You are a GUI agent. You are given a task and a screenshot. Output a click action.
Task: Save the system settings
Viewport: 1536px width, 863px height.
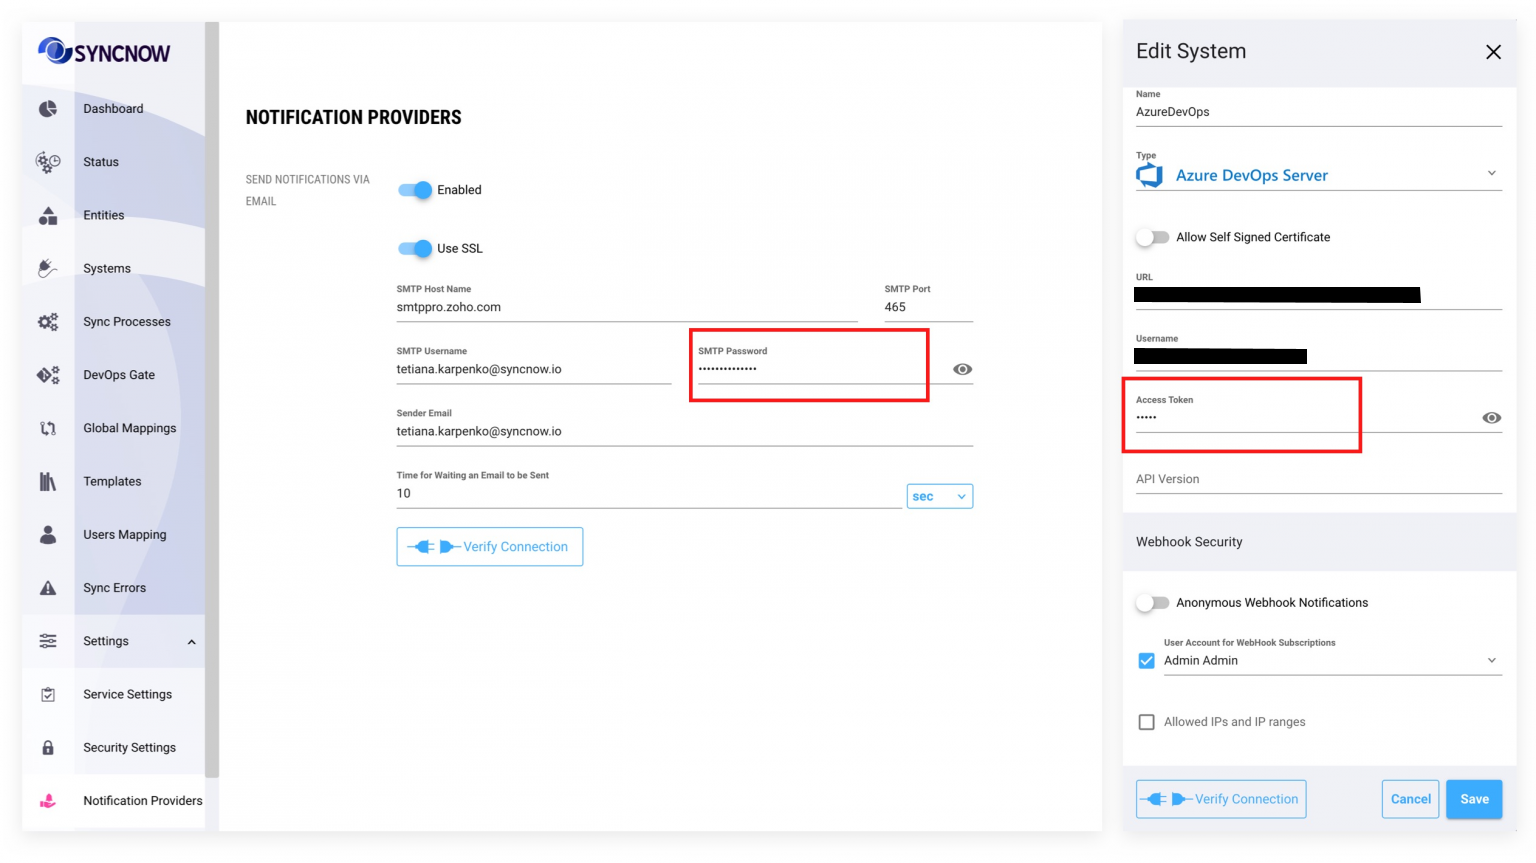[x=1474, y=799]
